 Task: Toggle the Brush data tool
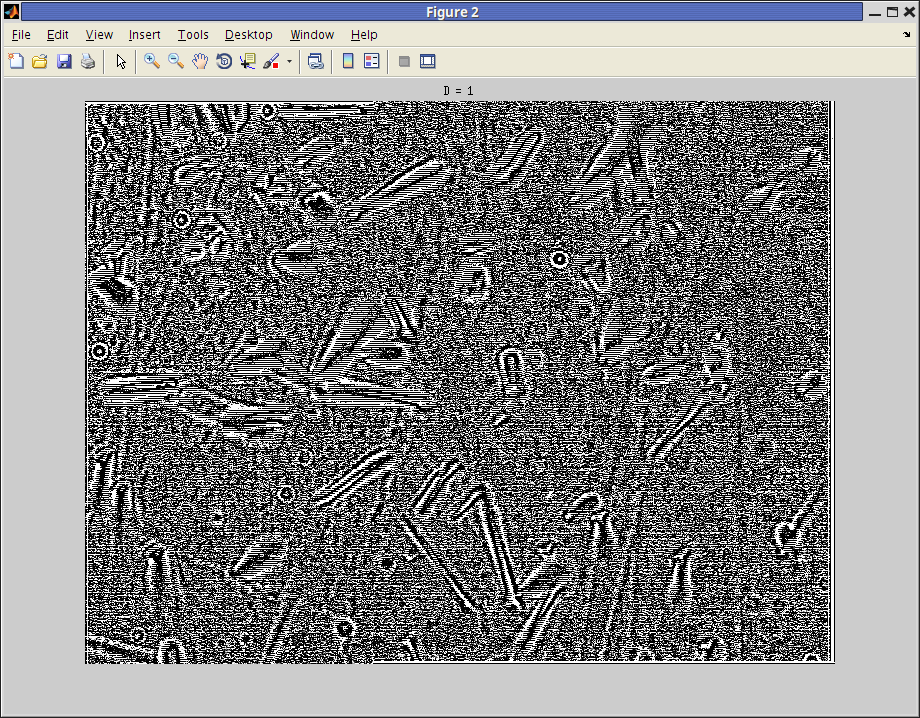click(x=271, y=61)
